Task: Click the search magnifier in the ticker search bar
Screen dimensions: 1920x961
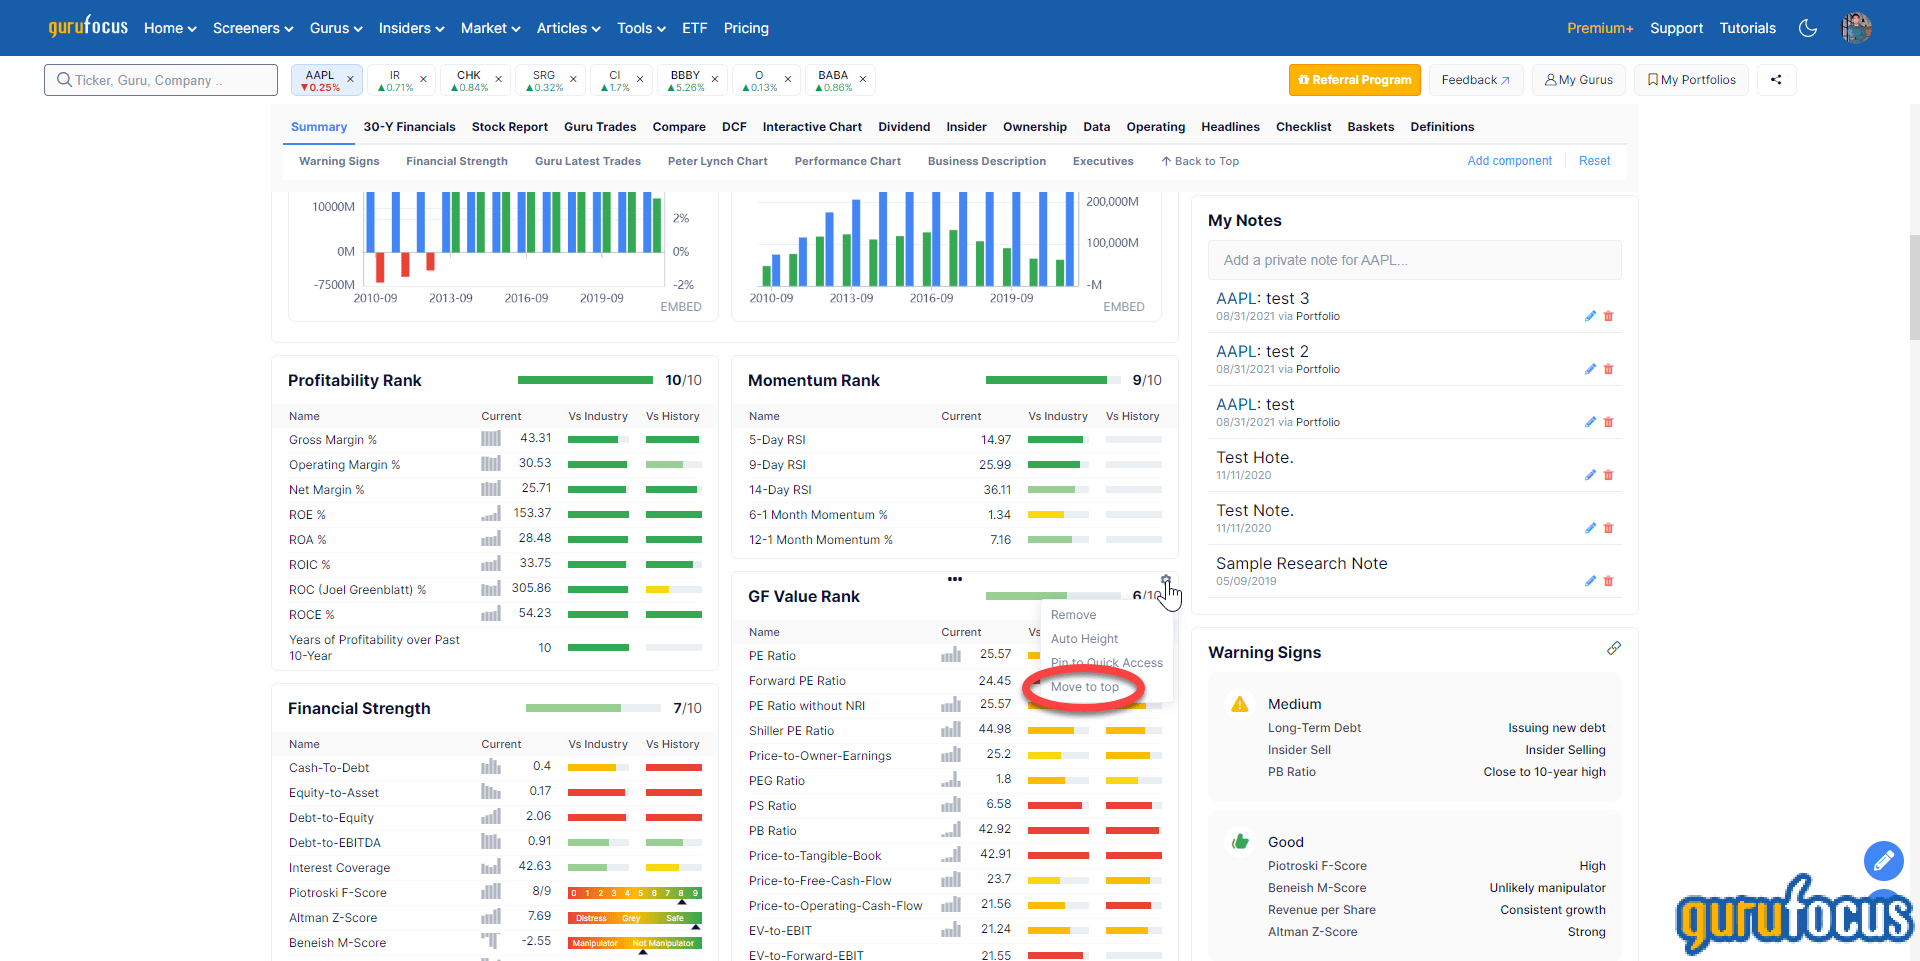Action: tap(62, 79)
